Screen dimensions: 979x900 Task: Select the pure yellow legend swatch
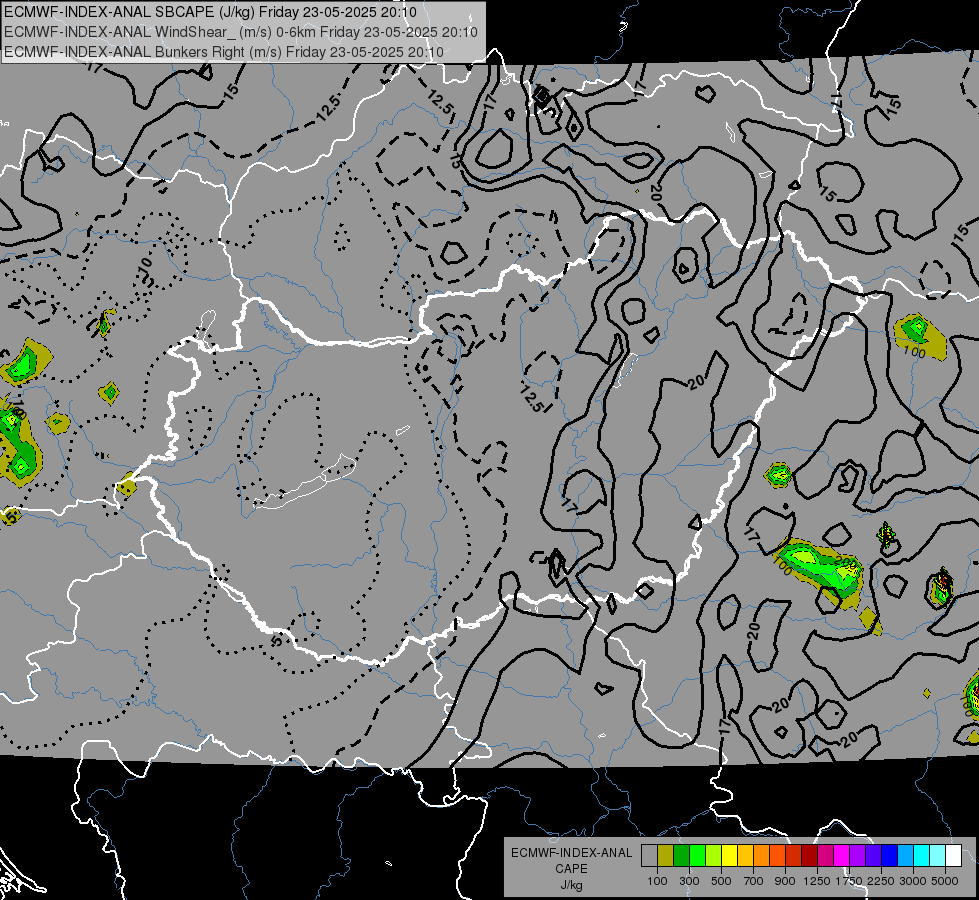point(729,856)
